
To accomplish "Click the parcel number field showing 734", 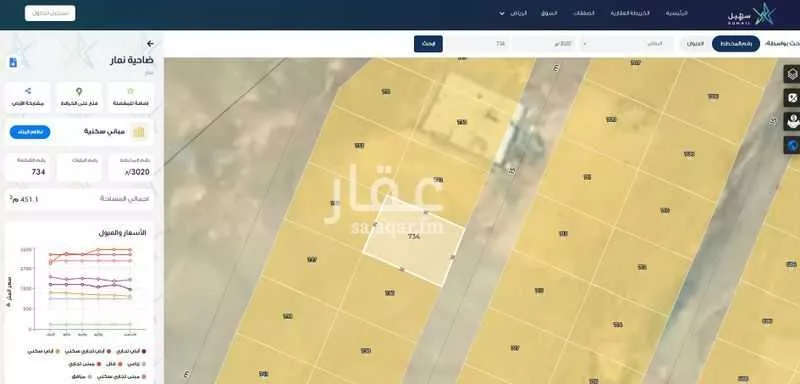I will (478, 44).
